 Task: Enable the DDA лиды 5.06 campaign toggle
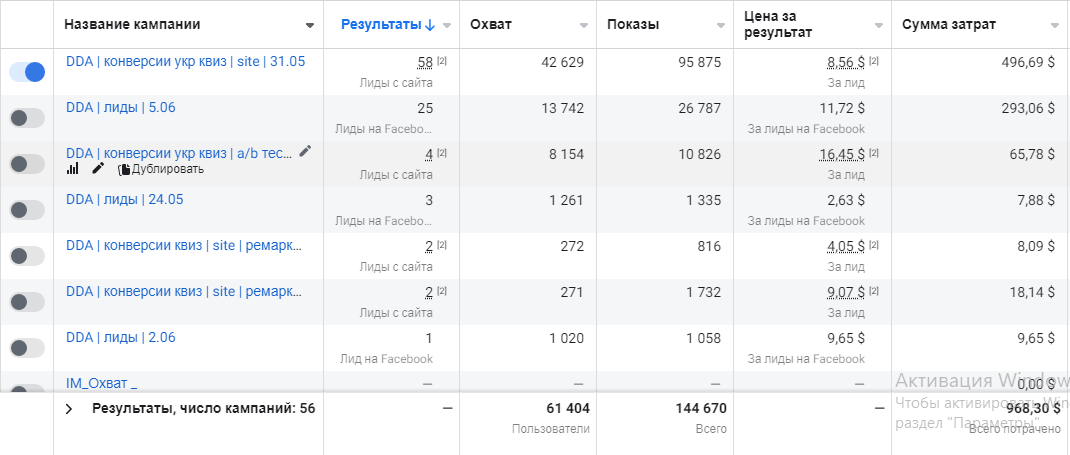[x=27, y=118]
